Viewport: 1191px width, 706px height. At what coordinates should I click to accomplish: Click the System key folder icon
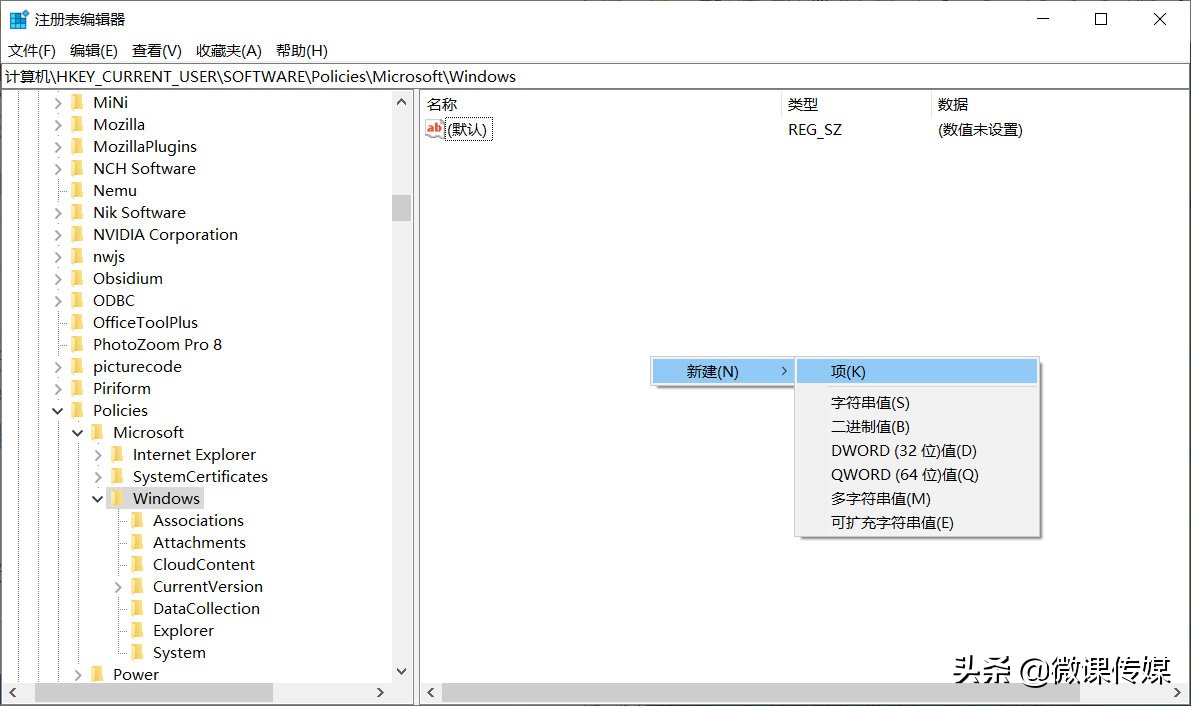pos(139,652)
